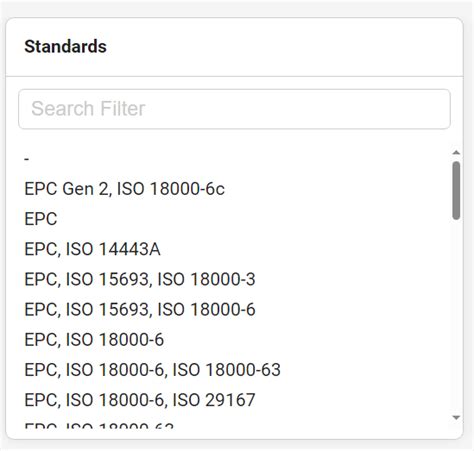The height and width of the screenshot is (451, 474).
Task: Select the "EPC, ISO 18000-6" entry
Action: tap(235, 340)
